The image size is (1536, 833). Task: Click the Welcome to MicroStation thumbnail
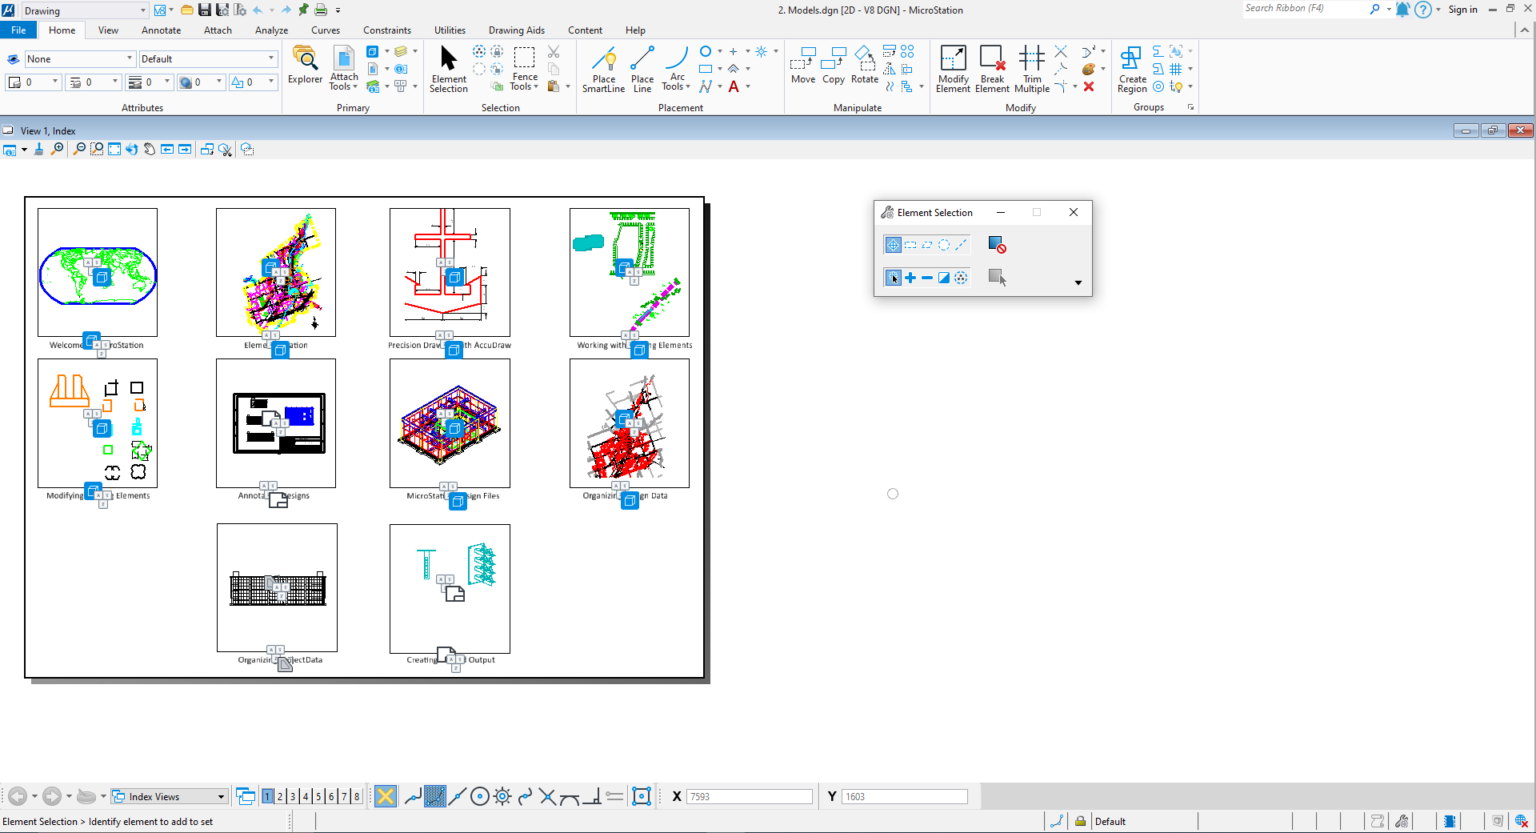pyautogui.click(x=97, y=272)
